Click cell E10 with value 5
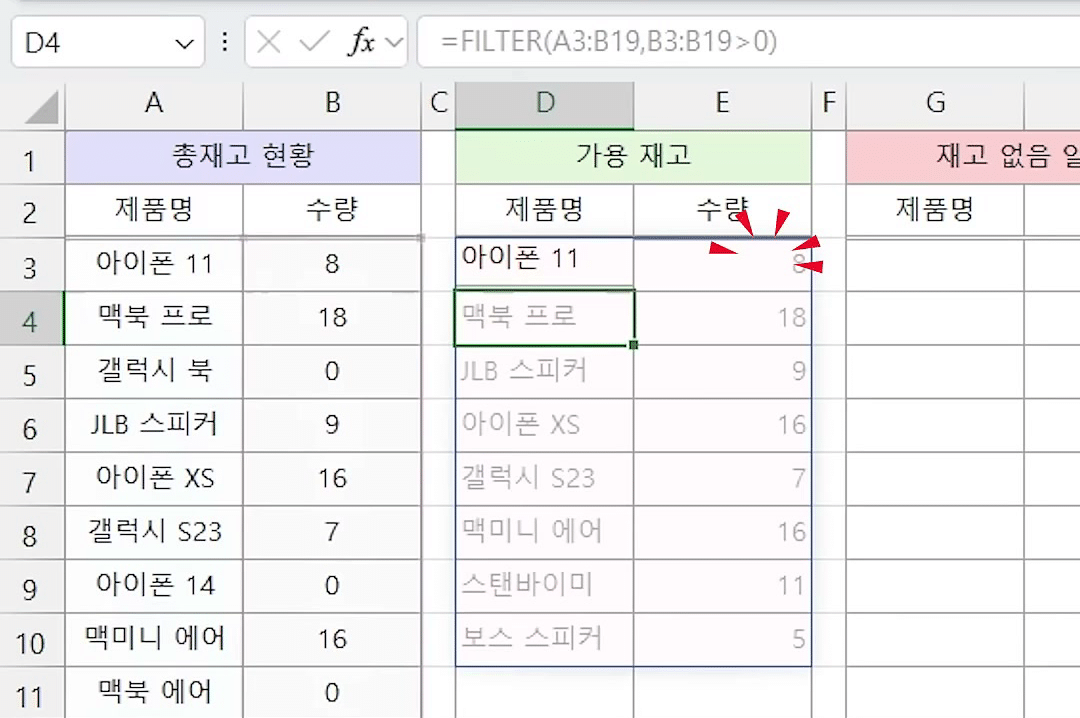 [722, 641]
